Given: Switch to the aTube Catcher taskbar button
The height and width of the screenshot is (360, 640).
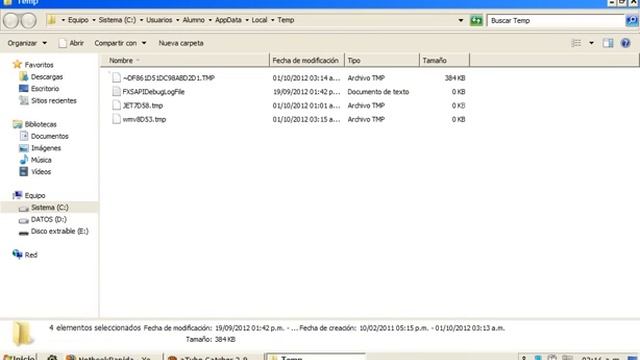Looking at the screenshot, I should pos(213,357).
